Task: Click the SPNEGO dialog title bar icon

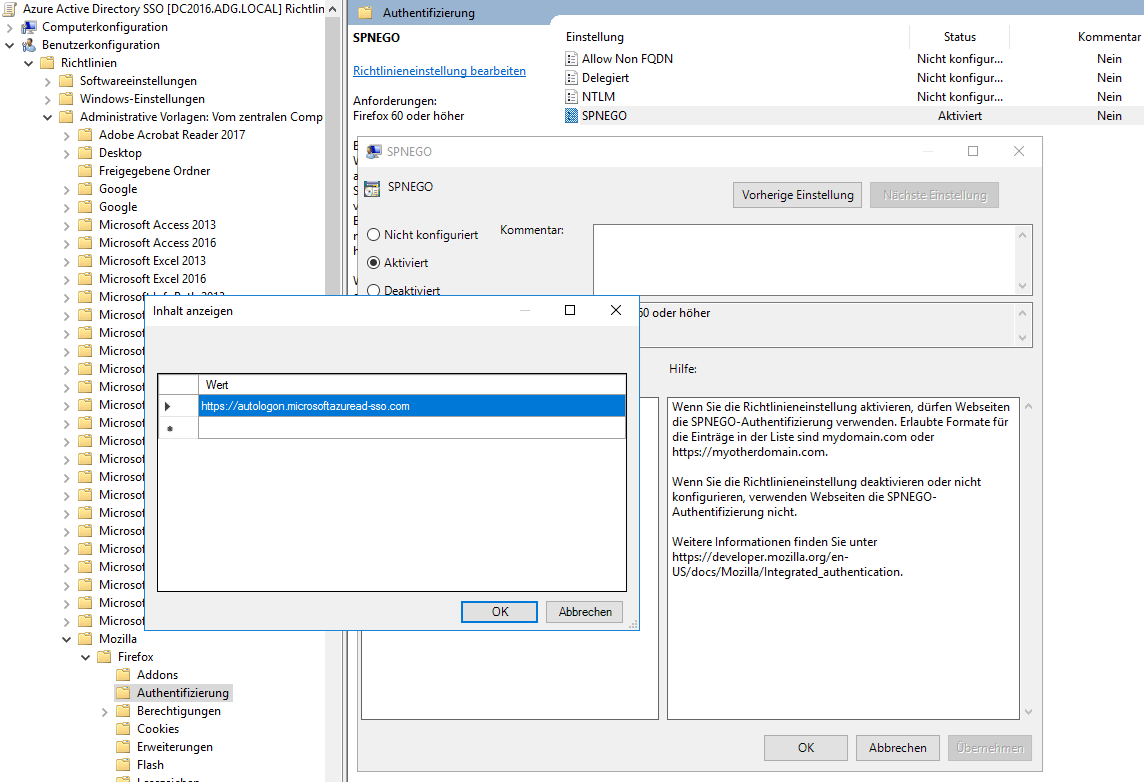Action: tap(374, 152)
